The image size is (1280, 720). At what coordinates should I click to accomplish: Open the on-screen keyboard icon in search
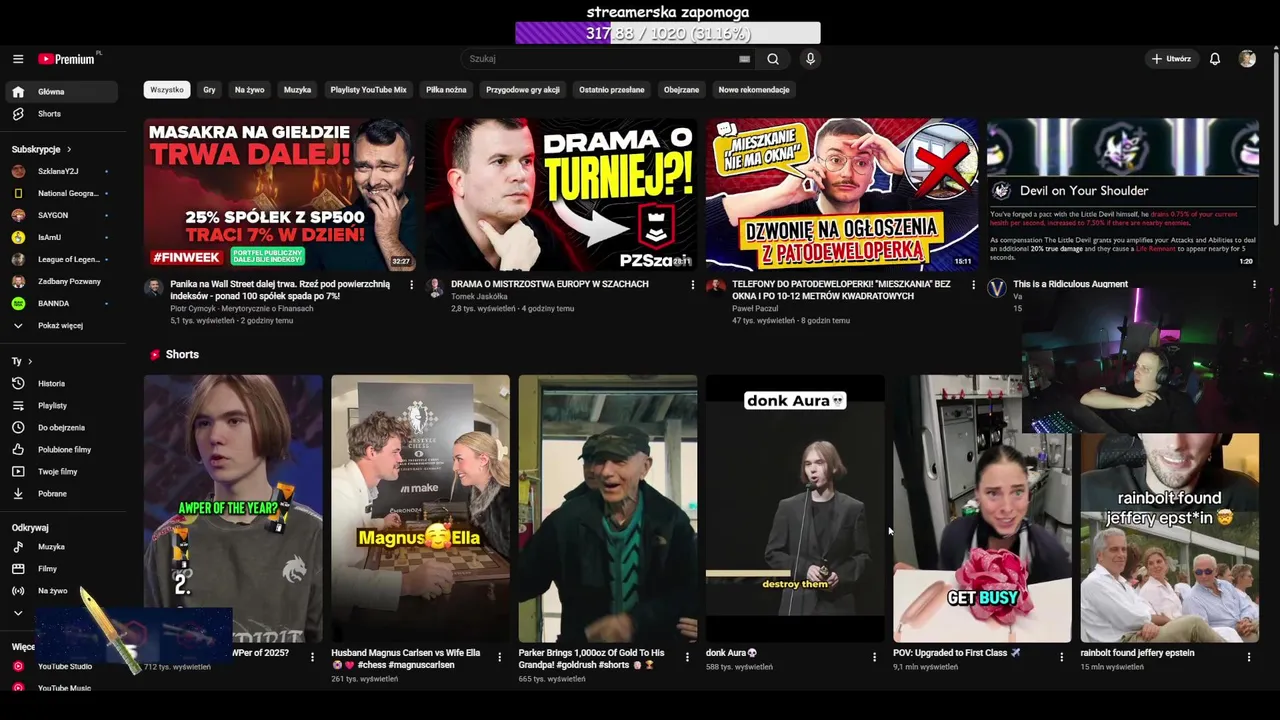pyautogui.click(x=744, y=59)
